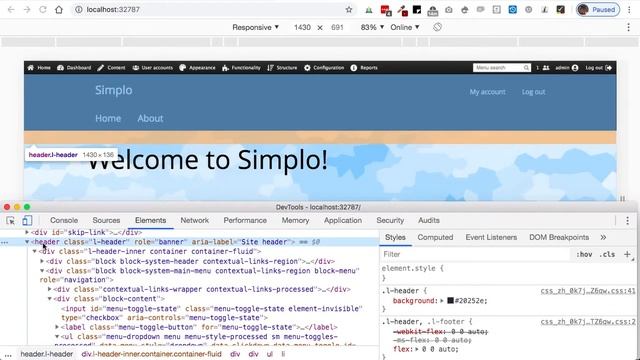This screenshot has height=360, width=640.
Task: Select the div.l-header-inner.container breadcrumb
Action: click(151, 354)
